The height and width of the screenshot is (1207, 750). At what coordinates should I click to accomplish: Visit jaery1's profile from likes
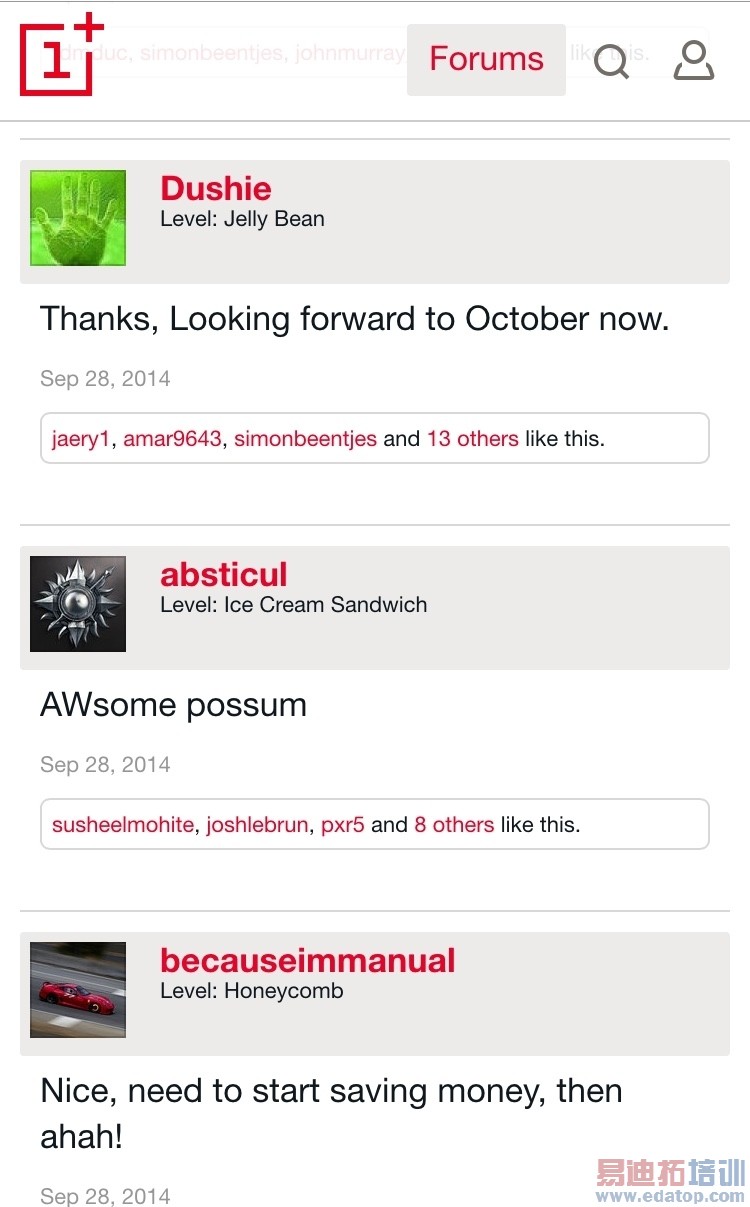pyautogui.click(x=81, y=439)
